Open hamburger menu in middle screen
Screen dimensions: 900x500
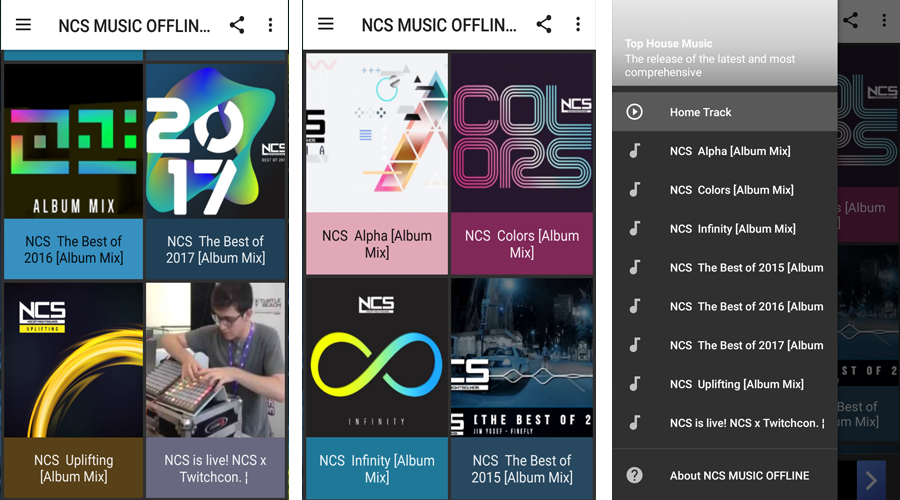[325, 24]
